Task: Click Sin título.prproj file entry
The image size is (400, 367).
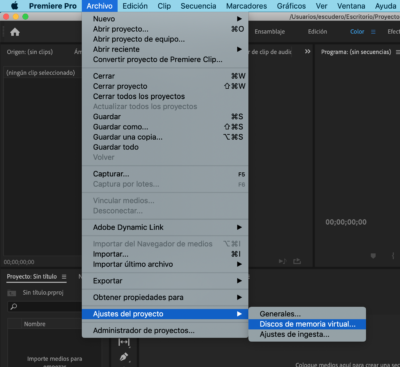Action: click(43, 293)
